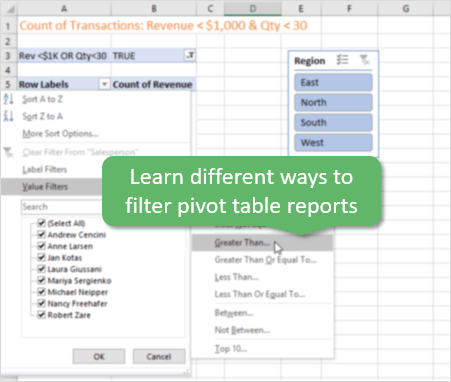Select row 1 header
This screenshot has width=451, height=382.
[8, 26]
